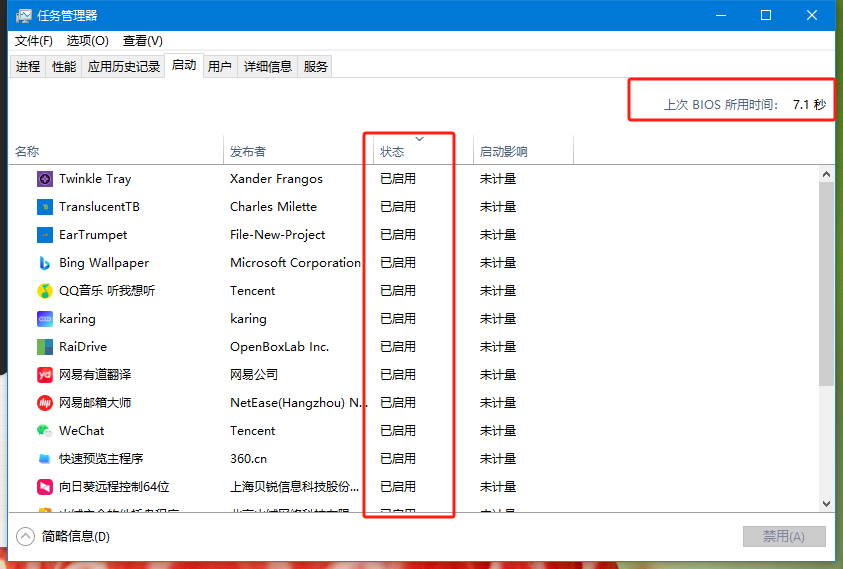Viewport: 843px width, 569px height.
Task: Minimize the Task Manager window
Action: pyautogui.click(x=721, y=15)
